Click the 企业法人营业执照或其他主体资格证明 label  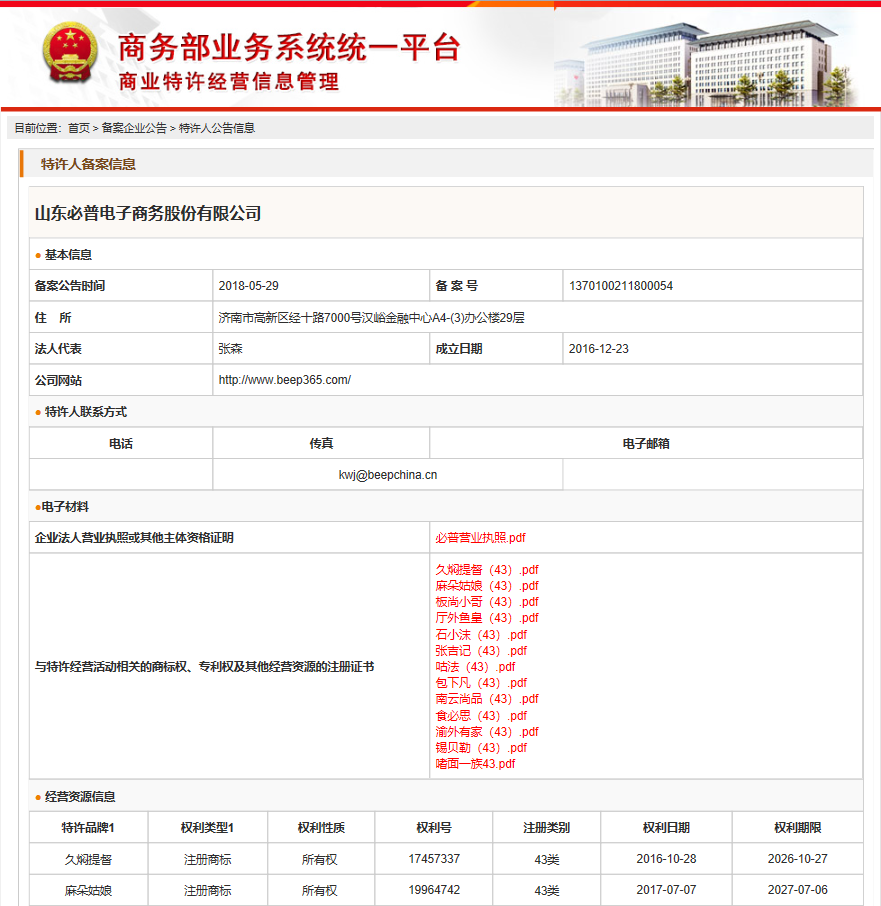[x=134, y=538]
